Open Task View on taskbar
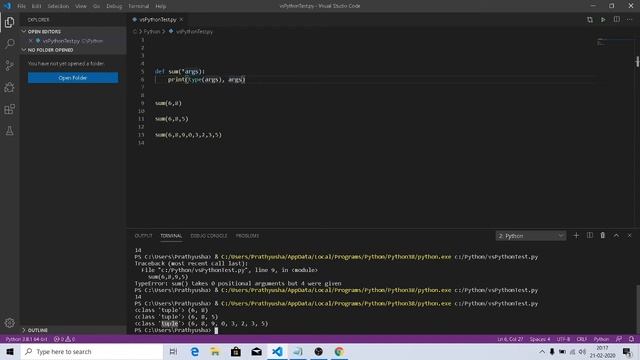 [173, 351]
